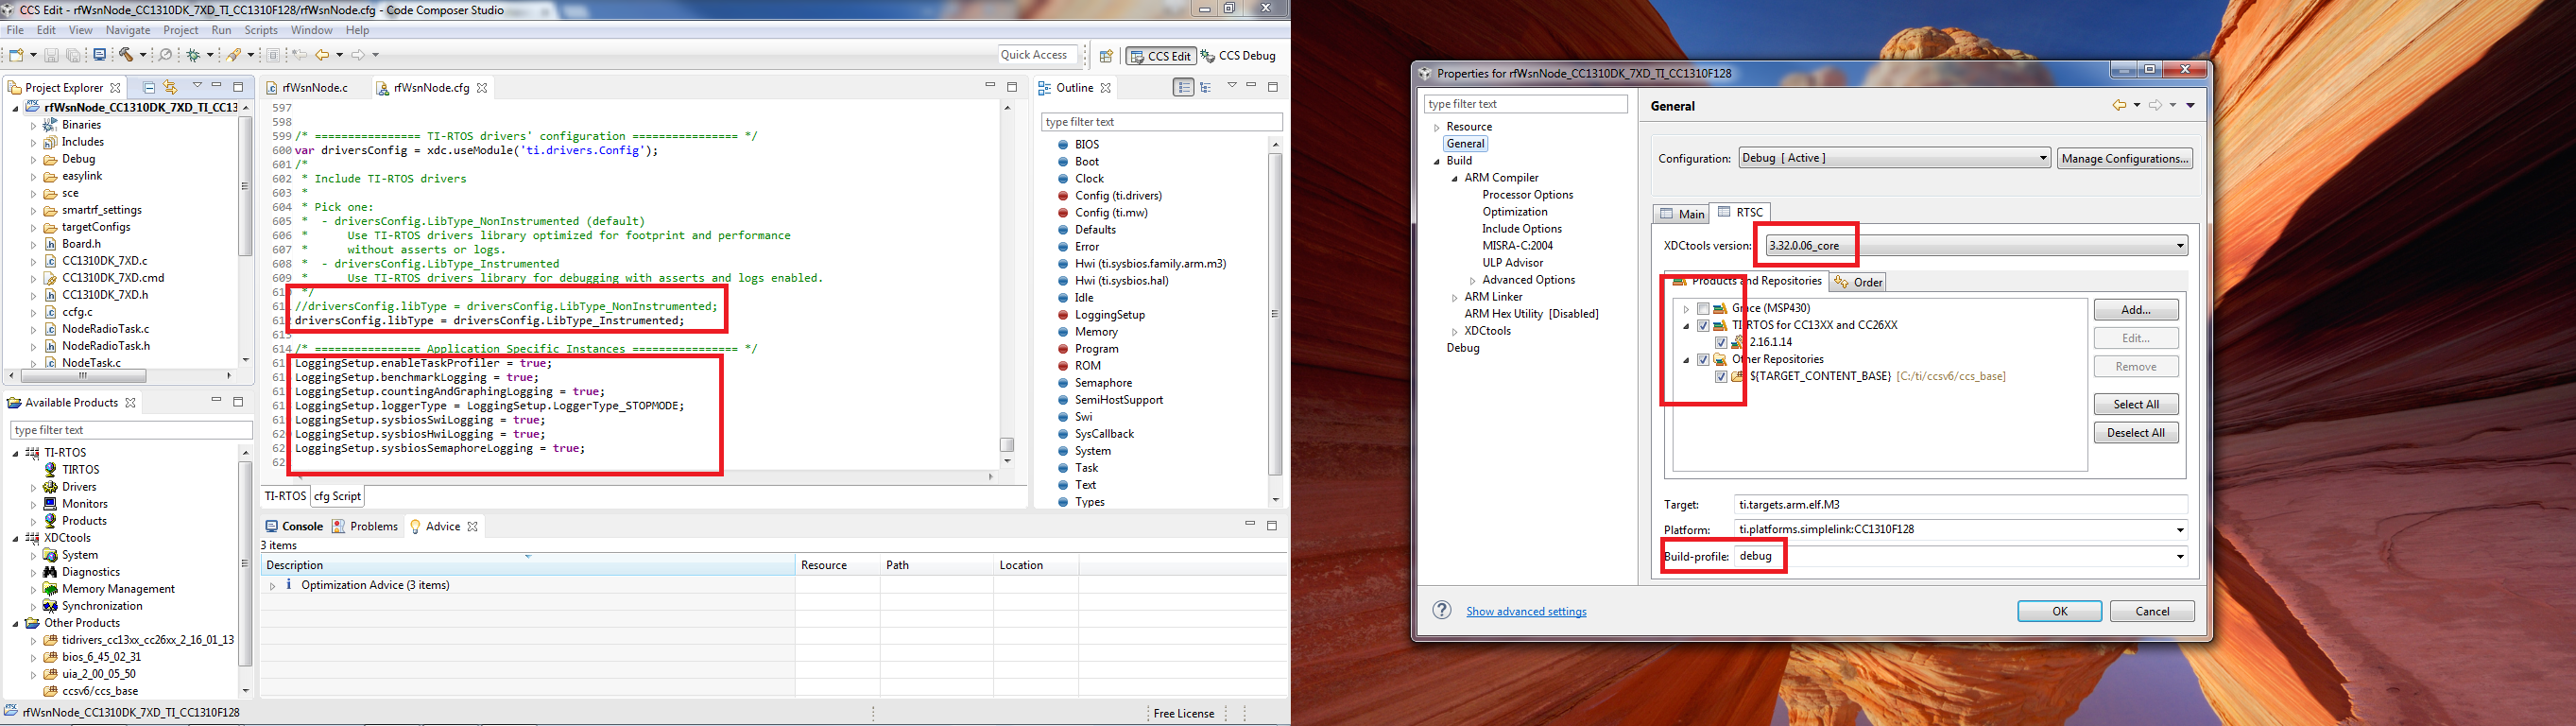Viewport: 2576px width, 726px height.
Task: Check the Grace (MSP430) product checkbox
Action: tap(1703, 308)
